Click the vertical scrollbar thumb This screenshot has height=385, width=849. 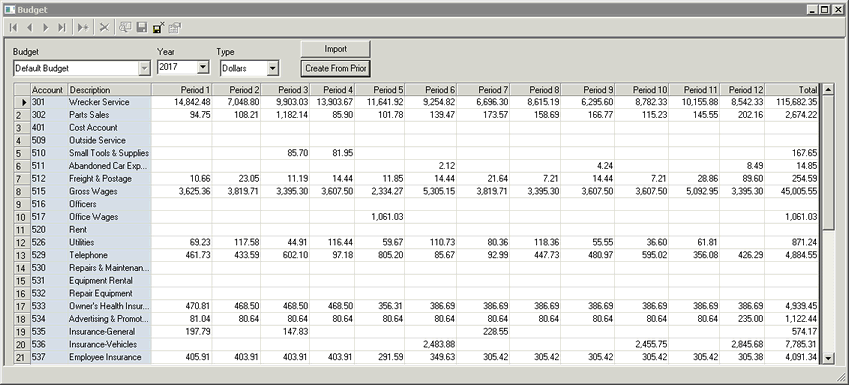828,162
